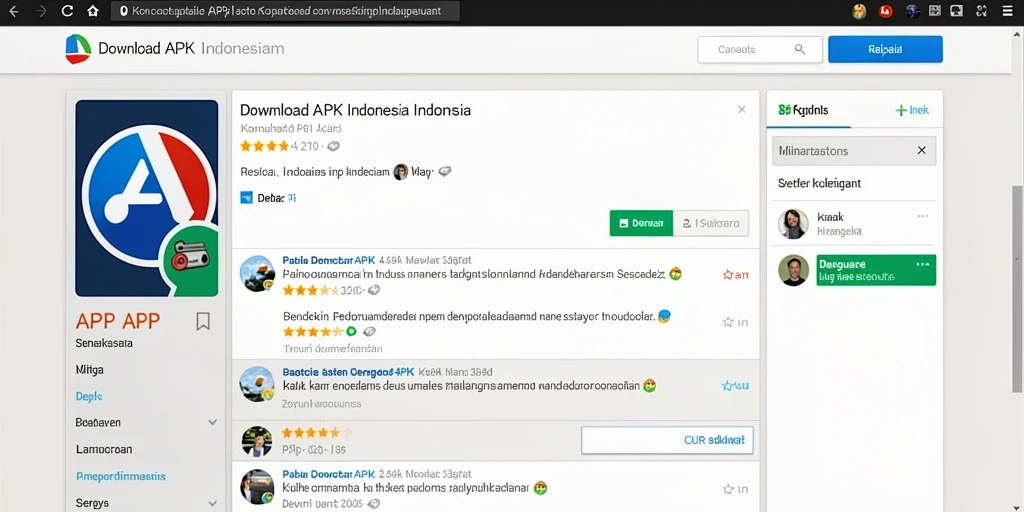Open options dots on Derguace contact
Screen dimensions: 1024x512
coord(922,264)
